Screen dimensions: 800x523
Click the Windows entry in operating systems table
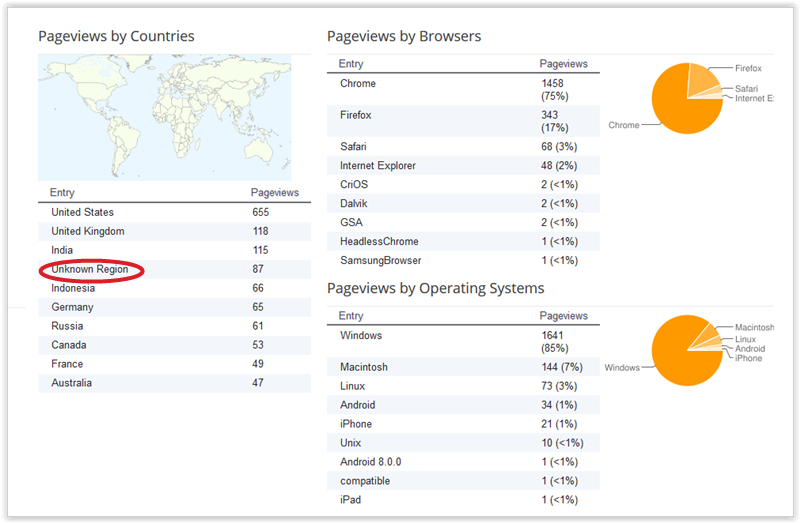pyautogui.click(x=361, y=336)
